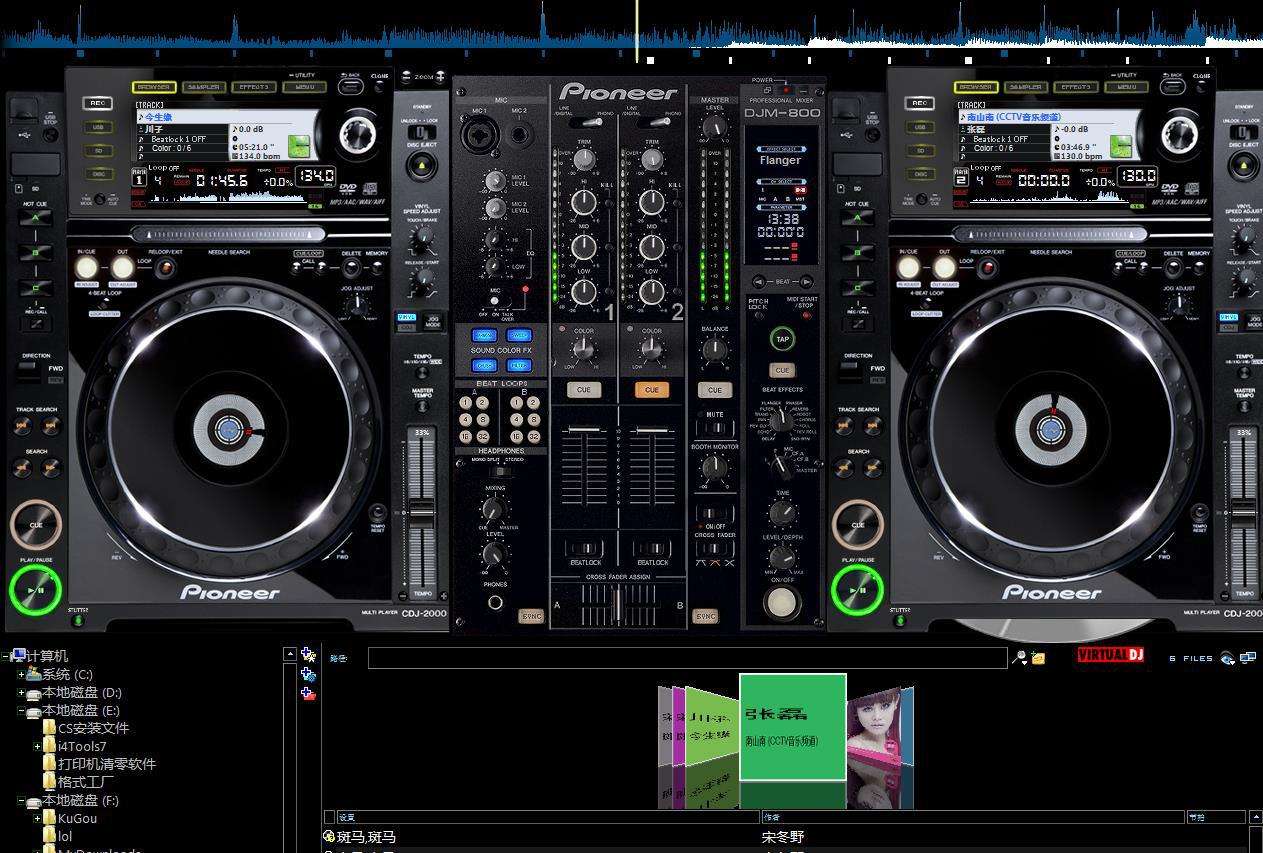This screenshot has height=853, width=1263.
Task: Click the search magnifier icon
Action: 1019,658
